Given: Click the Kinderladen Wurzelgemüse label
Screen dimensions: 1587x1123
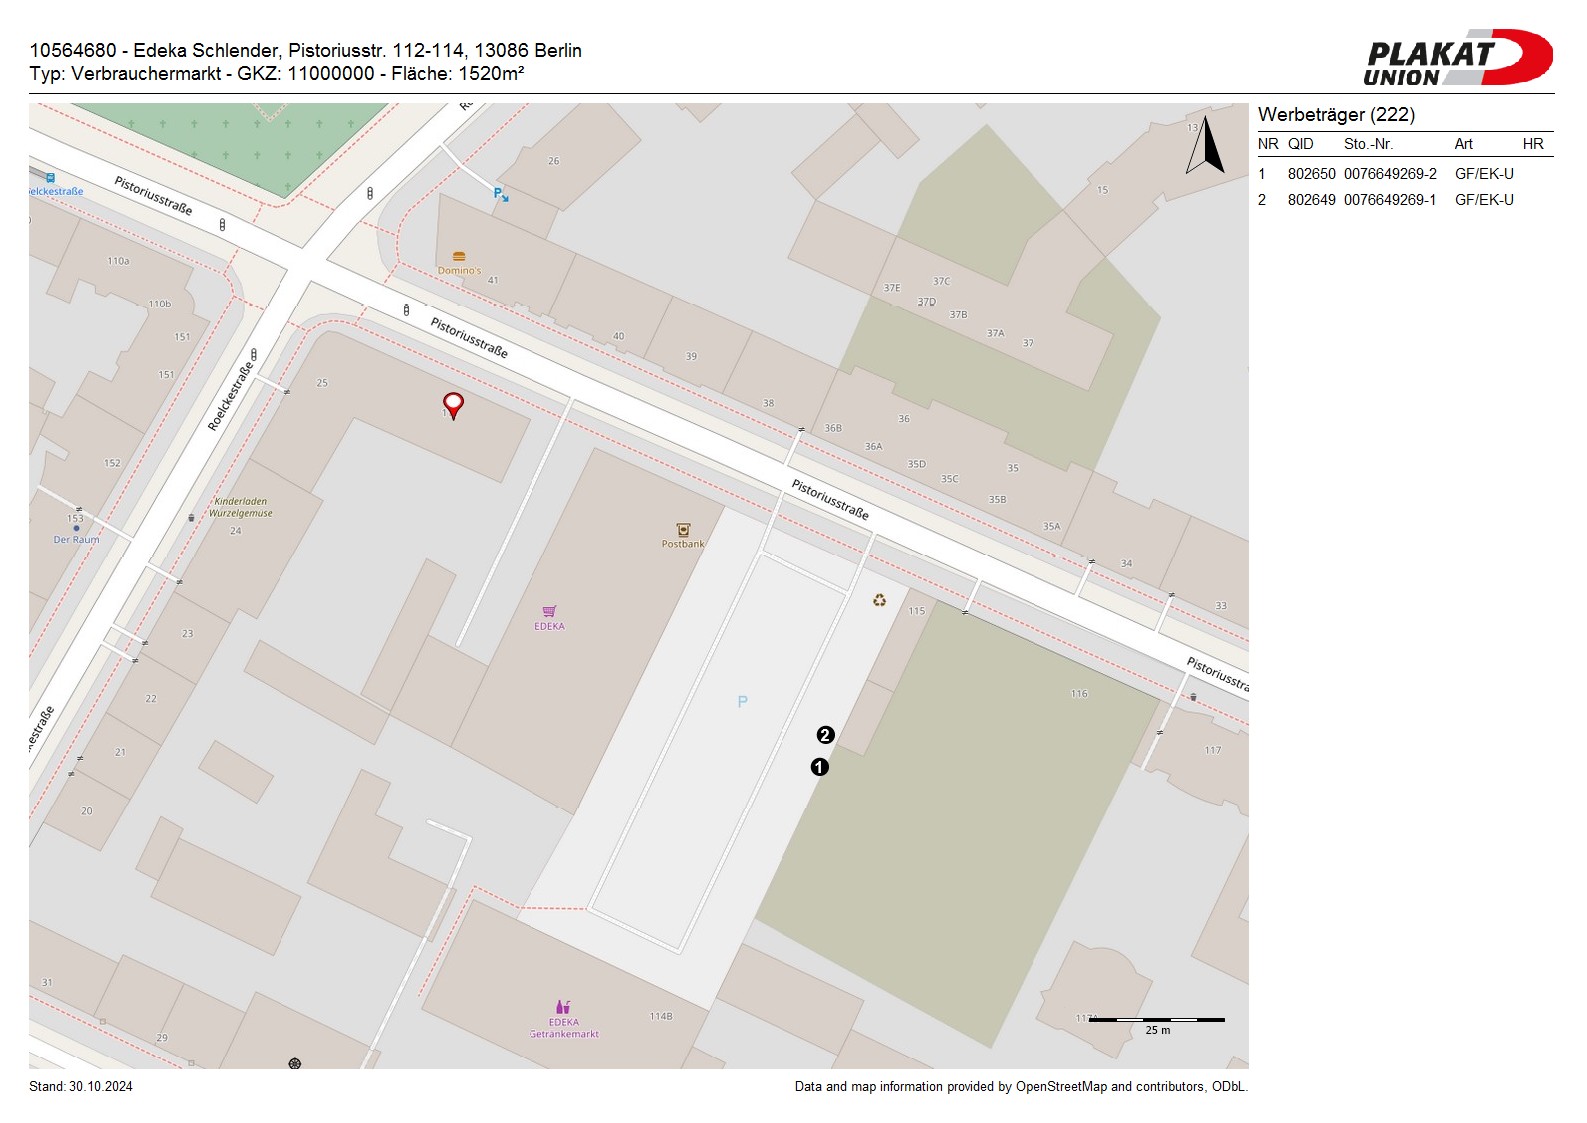Looking at the screenshot, I should pyautogui.click(x=240, y=507).
